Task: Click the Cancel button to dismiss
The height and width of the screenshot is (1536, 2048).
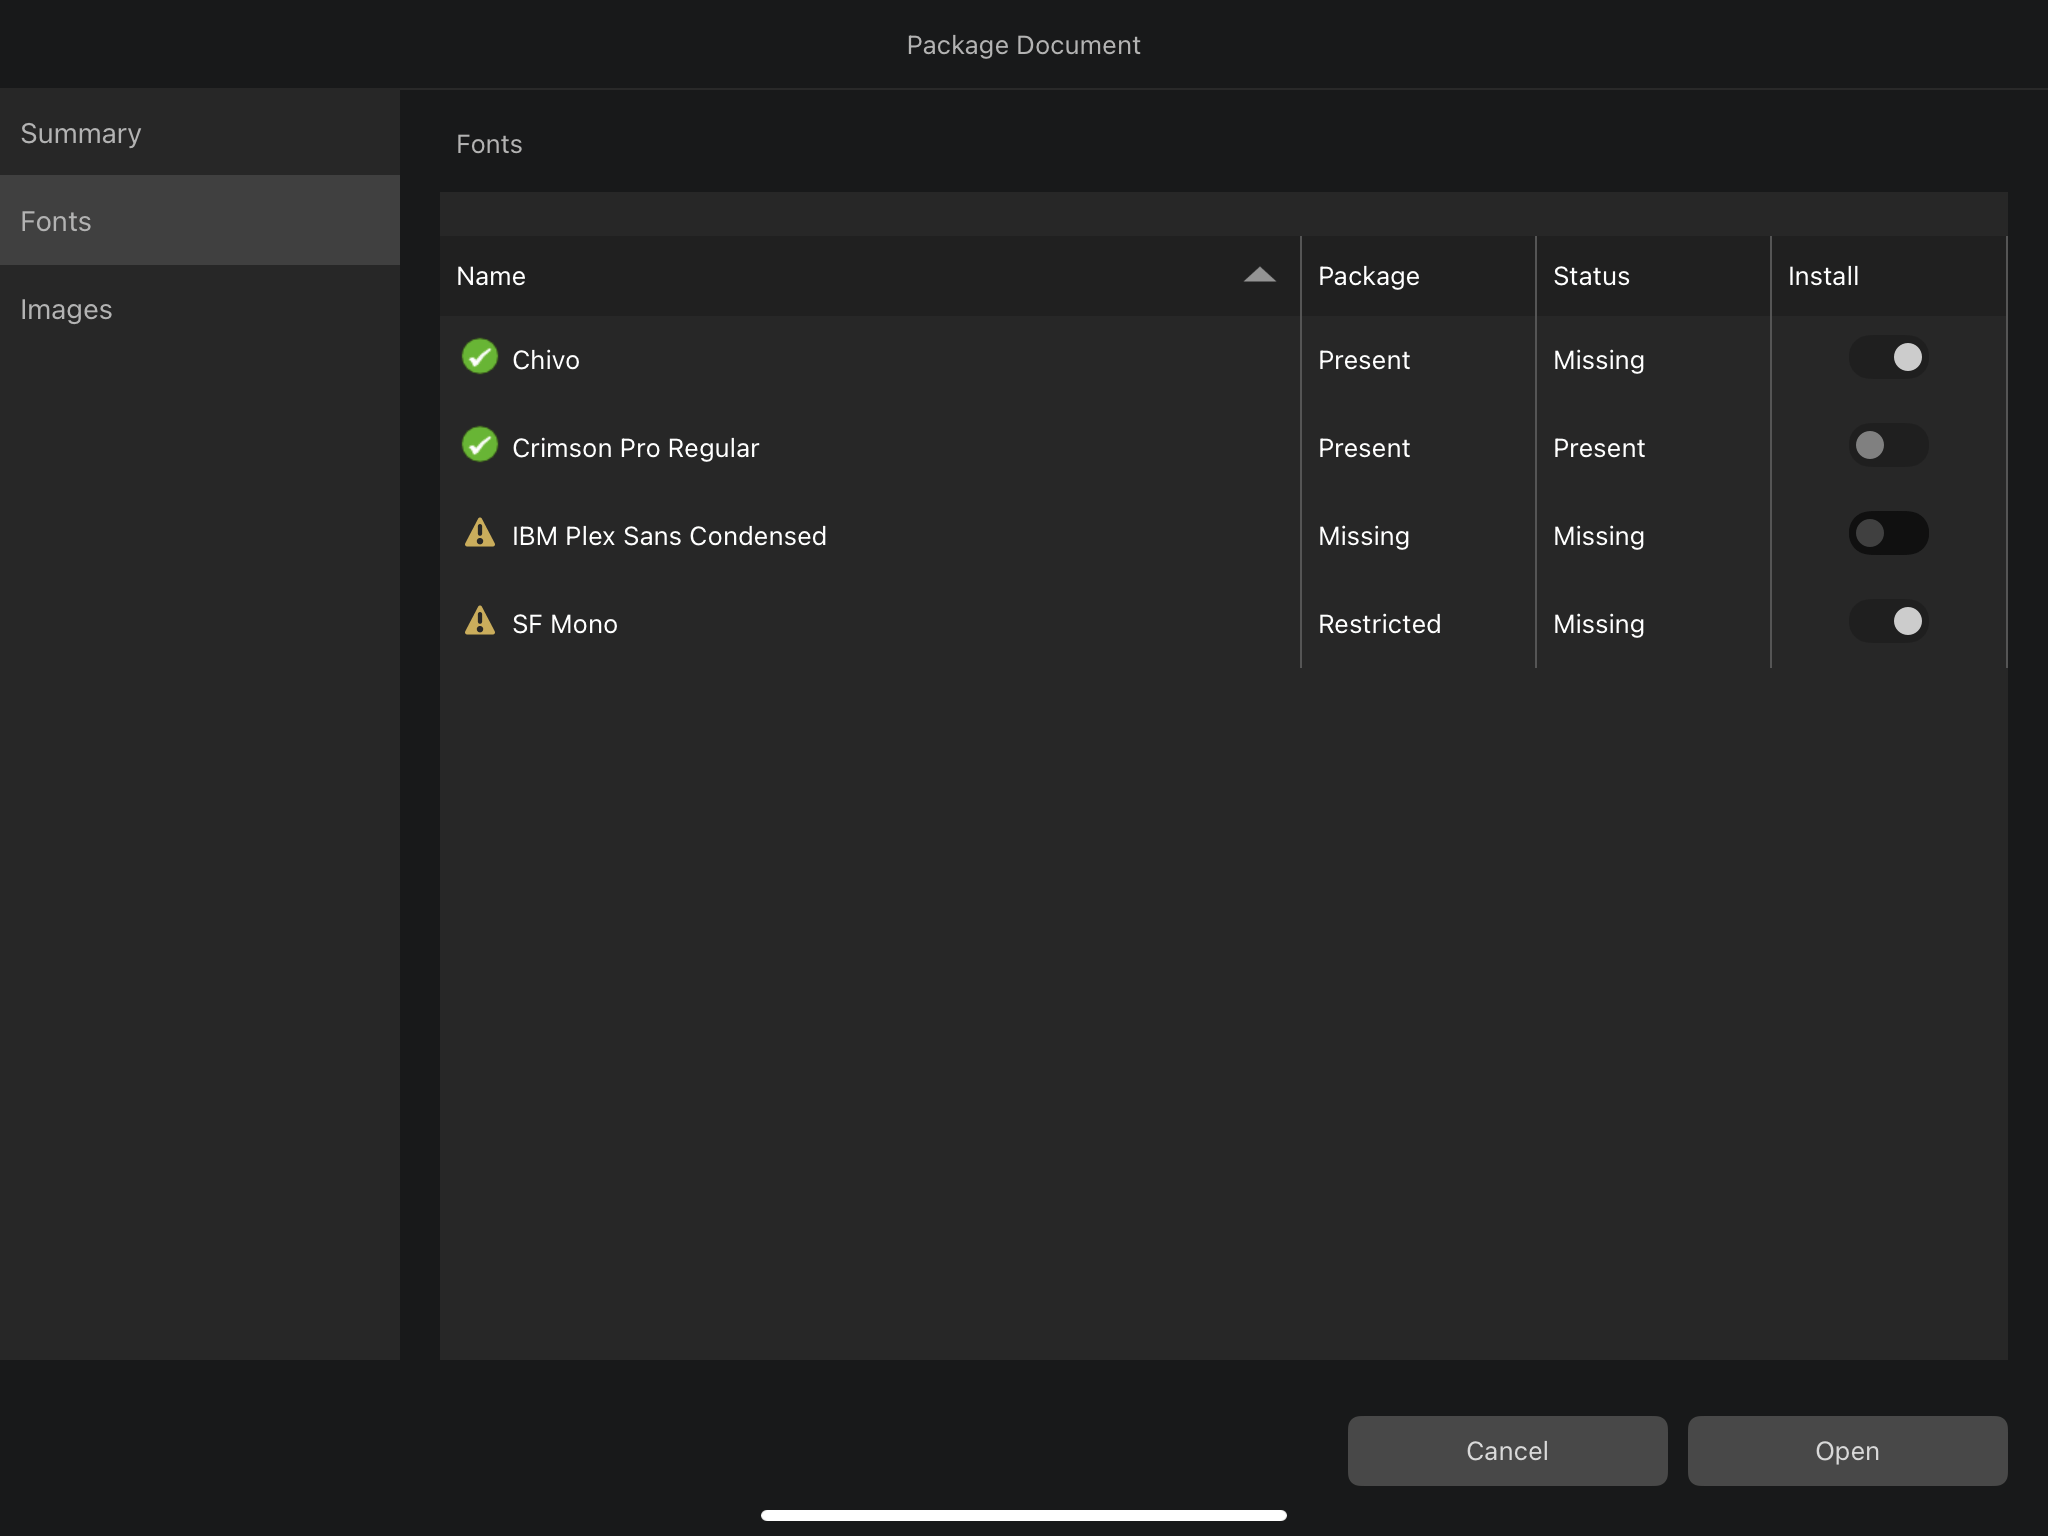Action: [x=1506, y=1450]
